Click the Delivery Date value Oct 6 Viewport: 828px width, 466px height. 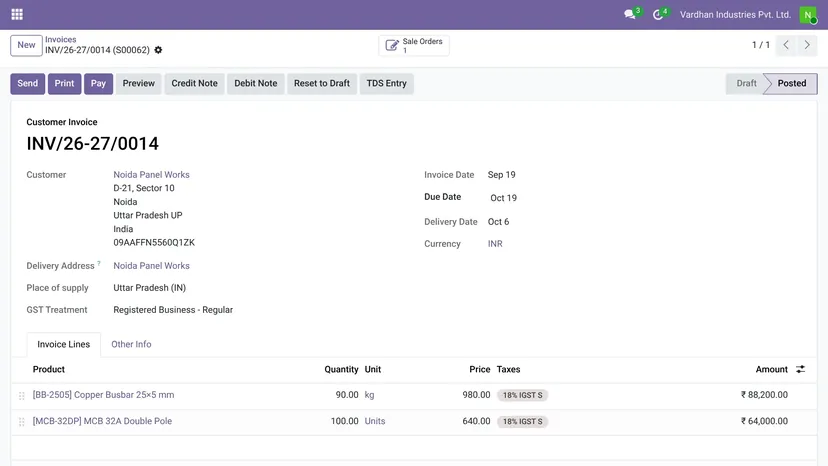[498, 221]
